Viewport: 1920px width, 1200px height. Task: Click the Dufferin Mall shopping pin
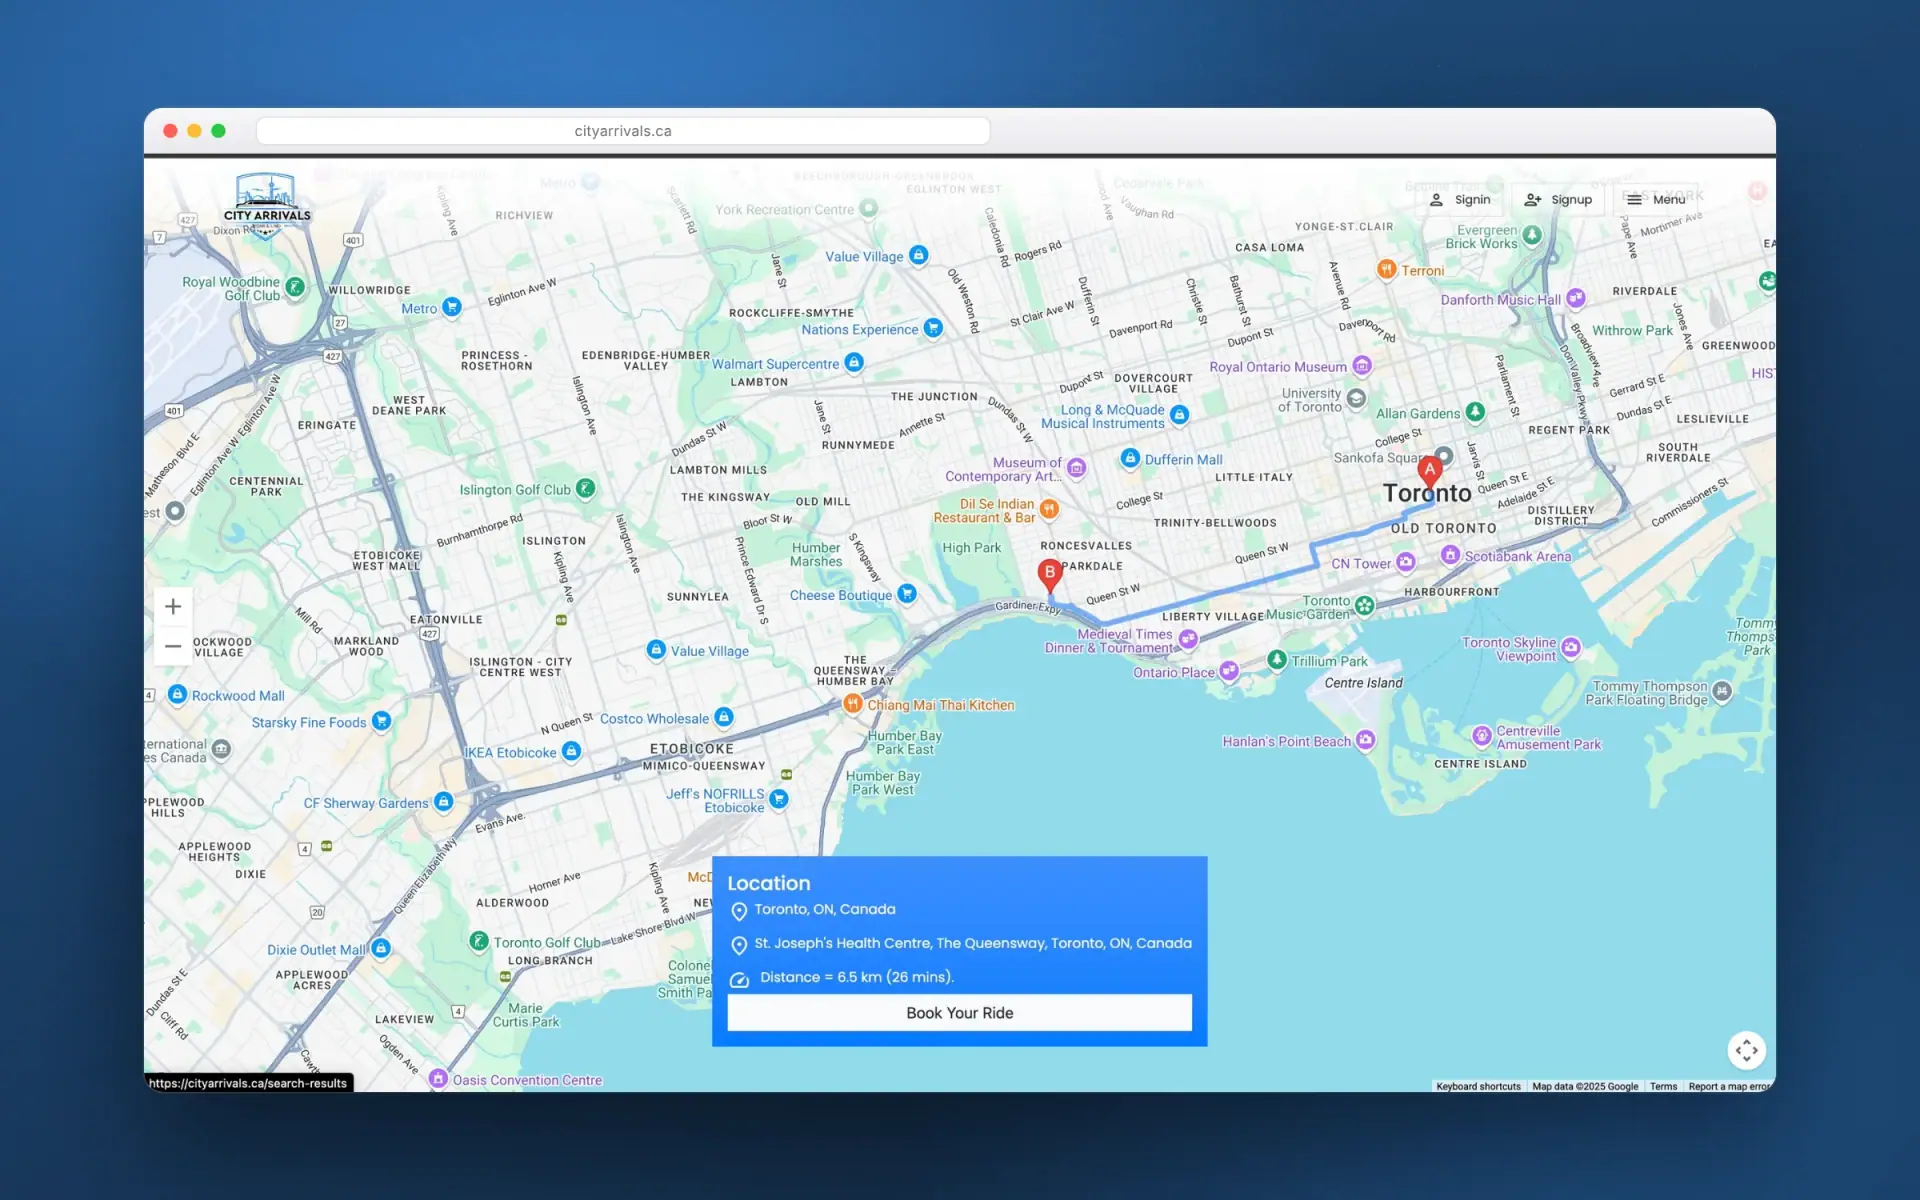tap(1130, 458)
